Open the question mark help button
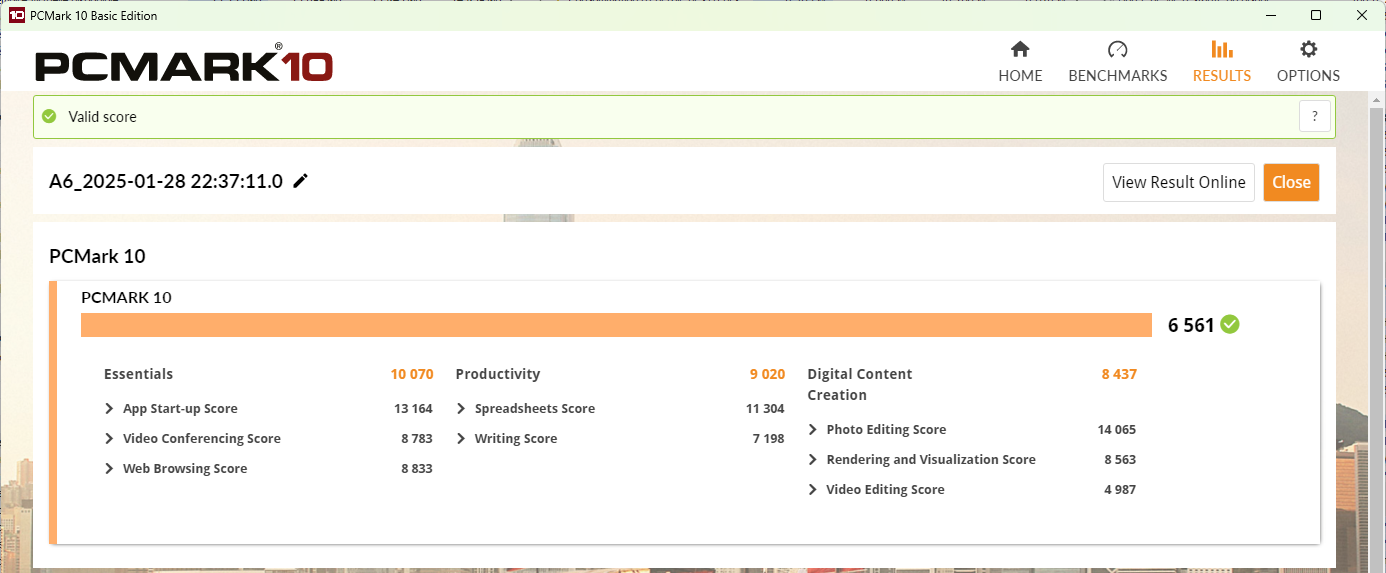 point(1315,116)
